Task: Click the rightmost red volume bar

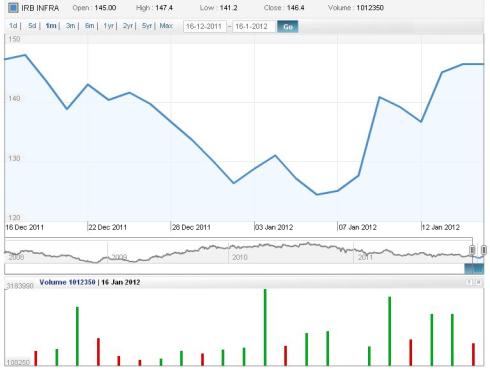Action: click(473, 354)
